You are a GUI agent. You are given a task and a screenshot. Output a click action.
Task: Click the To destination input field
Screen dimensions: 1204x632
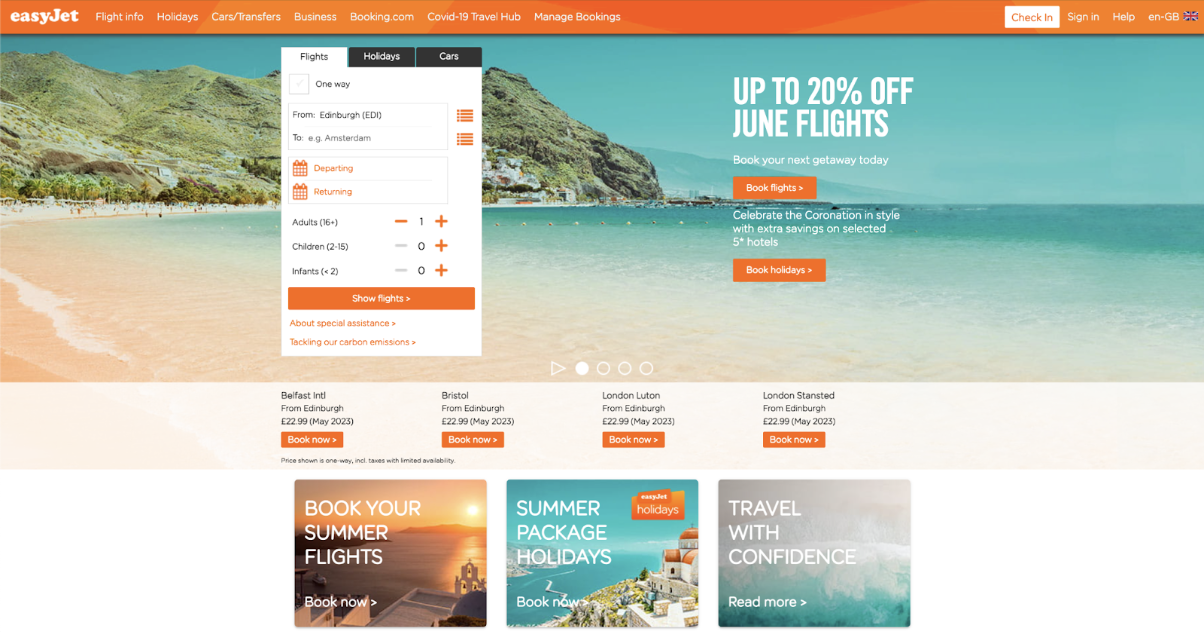coord(368,138)
